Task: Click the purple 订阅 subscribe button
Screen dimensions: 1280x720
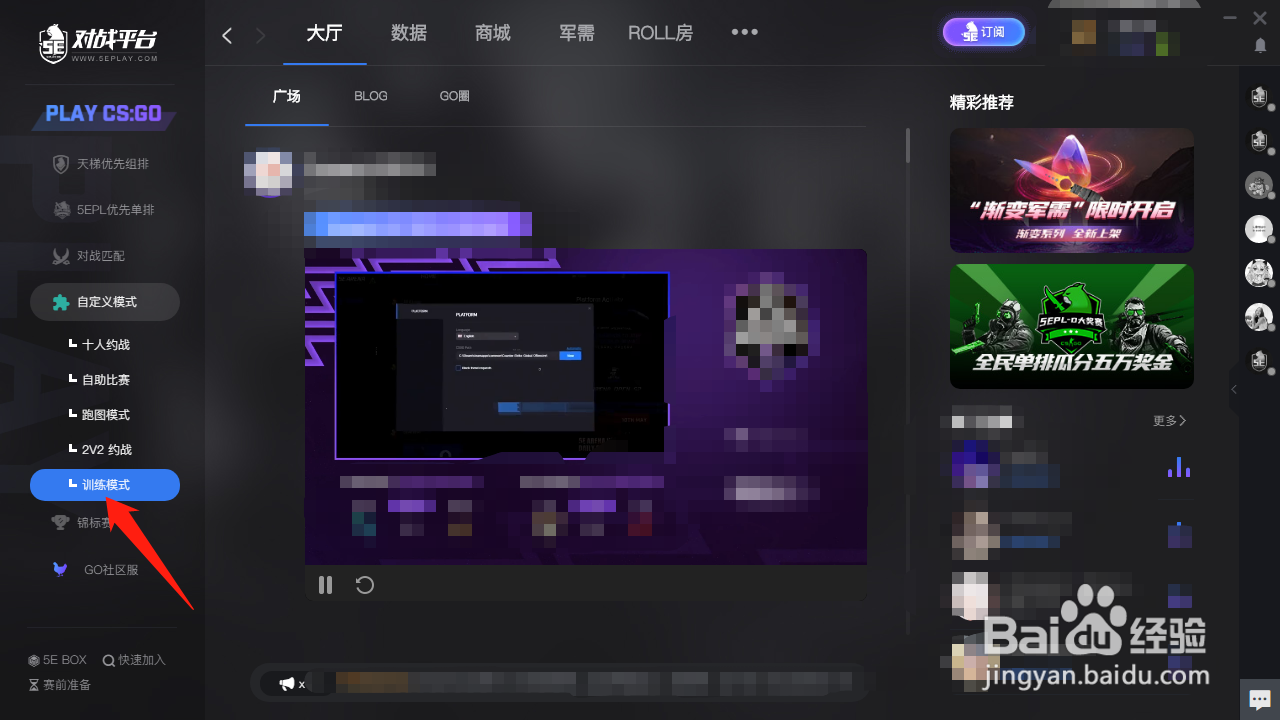Action: pyautogui.click(x=984, y=32)
